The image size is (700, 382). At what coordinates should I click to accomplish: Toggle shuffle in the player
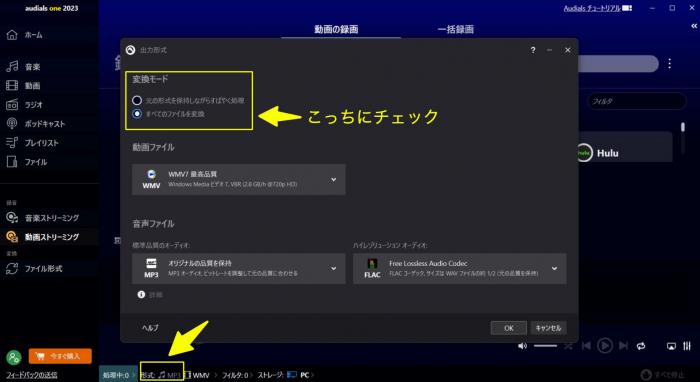point(568,346)
